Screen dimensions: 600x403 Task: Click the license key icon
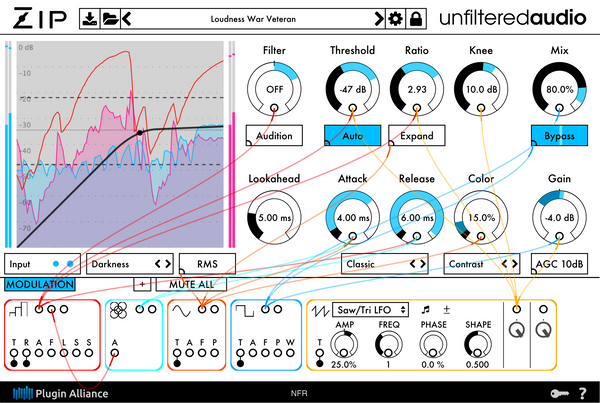559,393
